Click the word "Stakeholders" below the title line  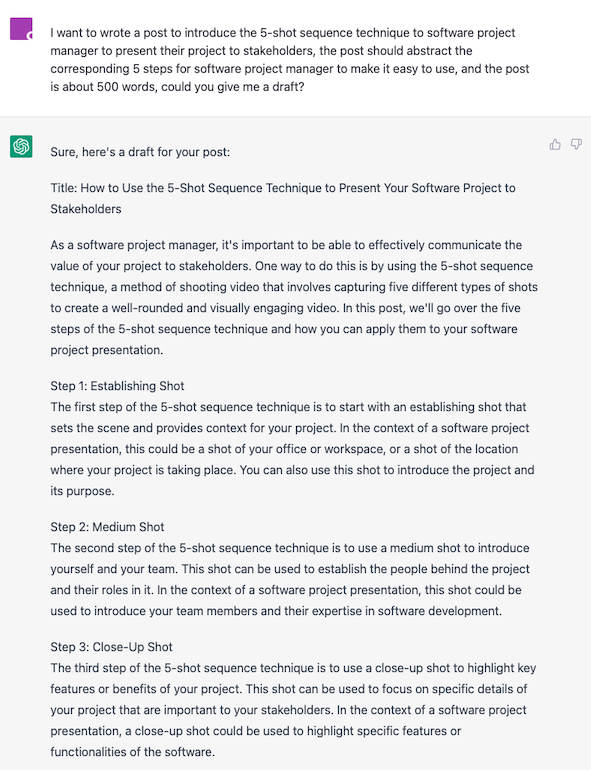[x=86, y=209]
